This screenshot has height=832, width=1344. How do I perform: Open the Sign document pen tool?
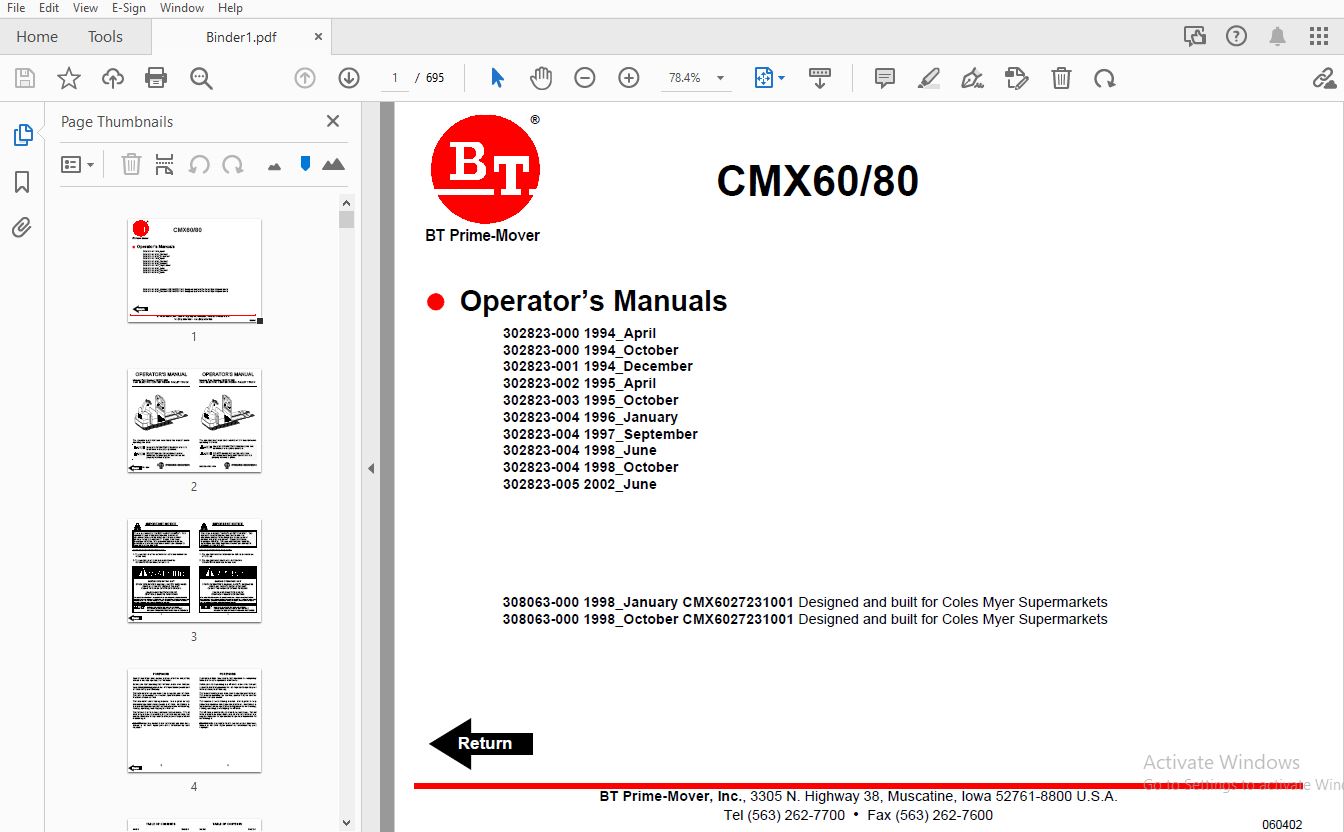tap(972, 78)
